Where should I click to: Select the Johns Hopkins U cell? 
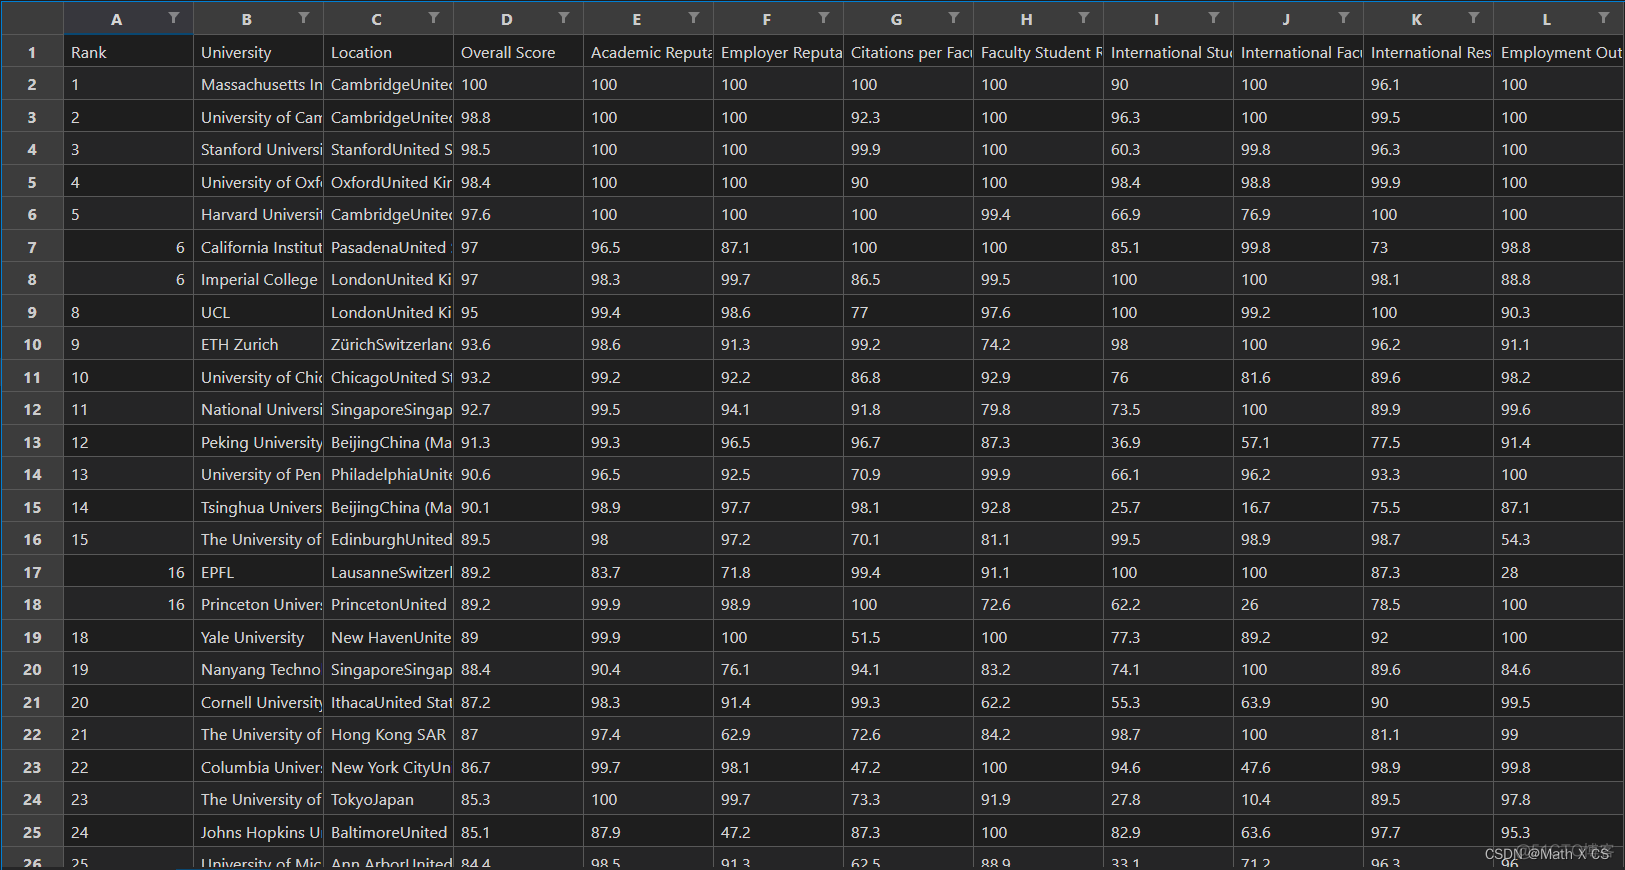click(x=259, y=832)
